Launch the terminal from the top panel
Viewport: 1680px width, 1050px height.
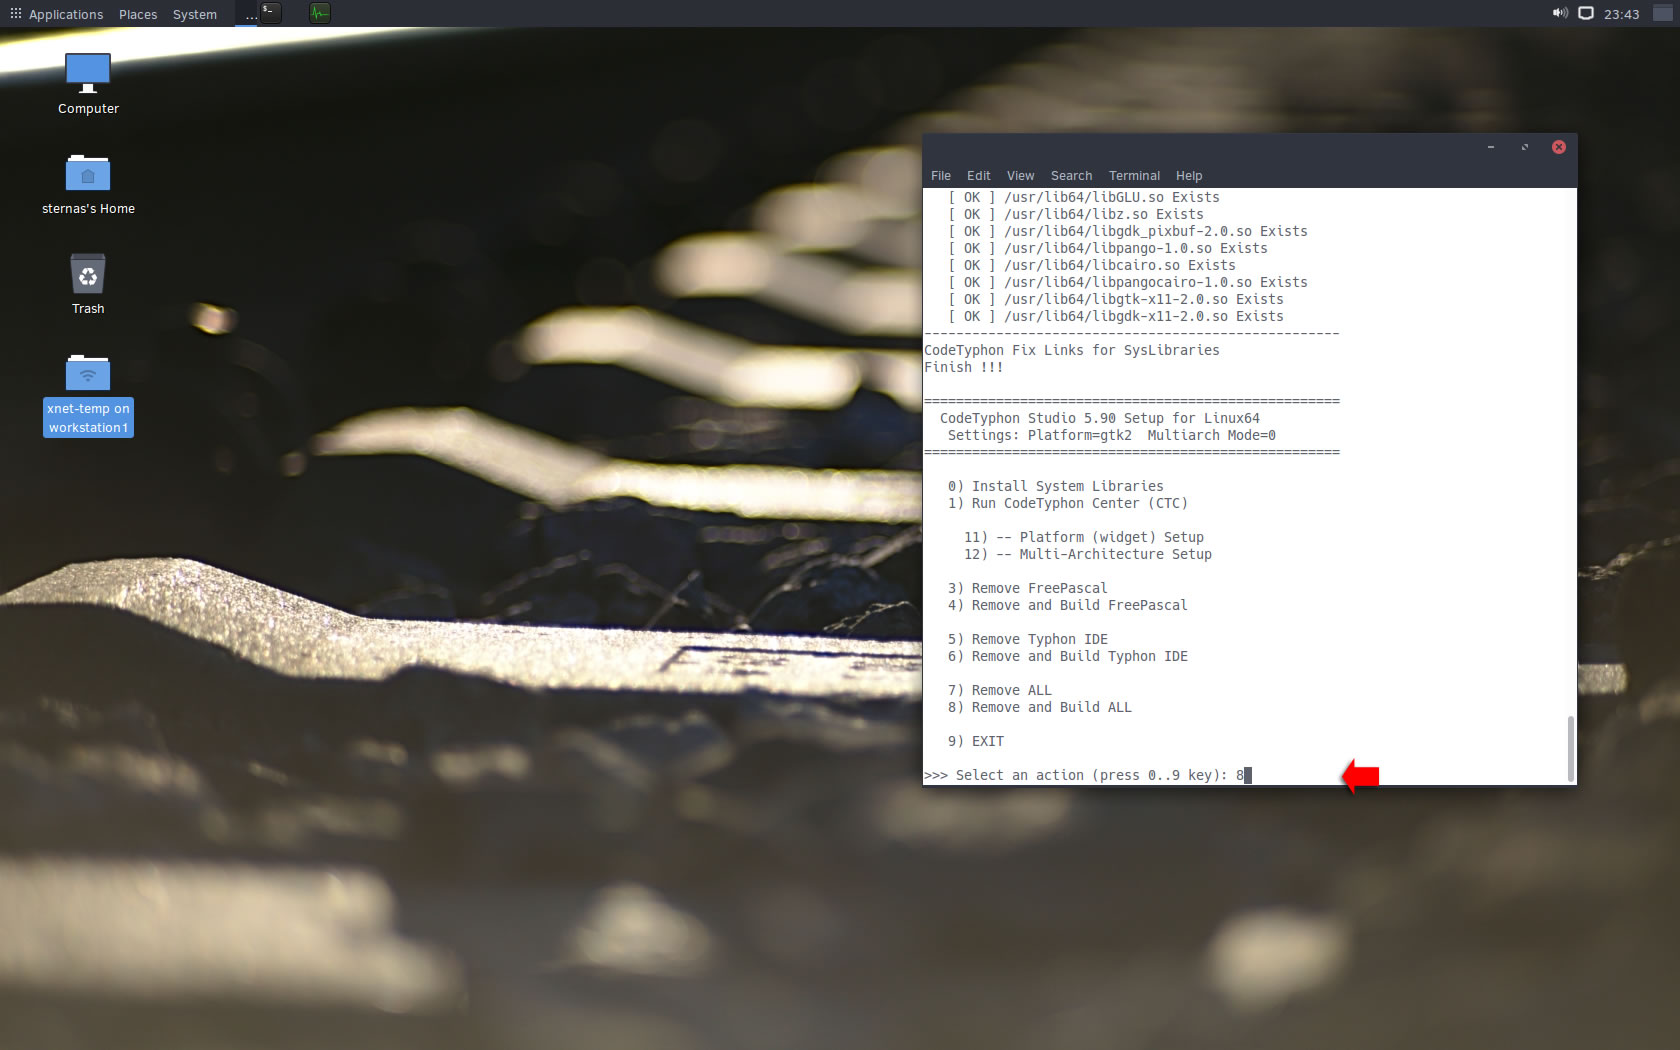pos(270,13)
